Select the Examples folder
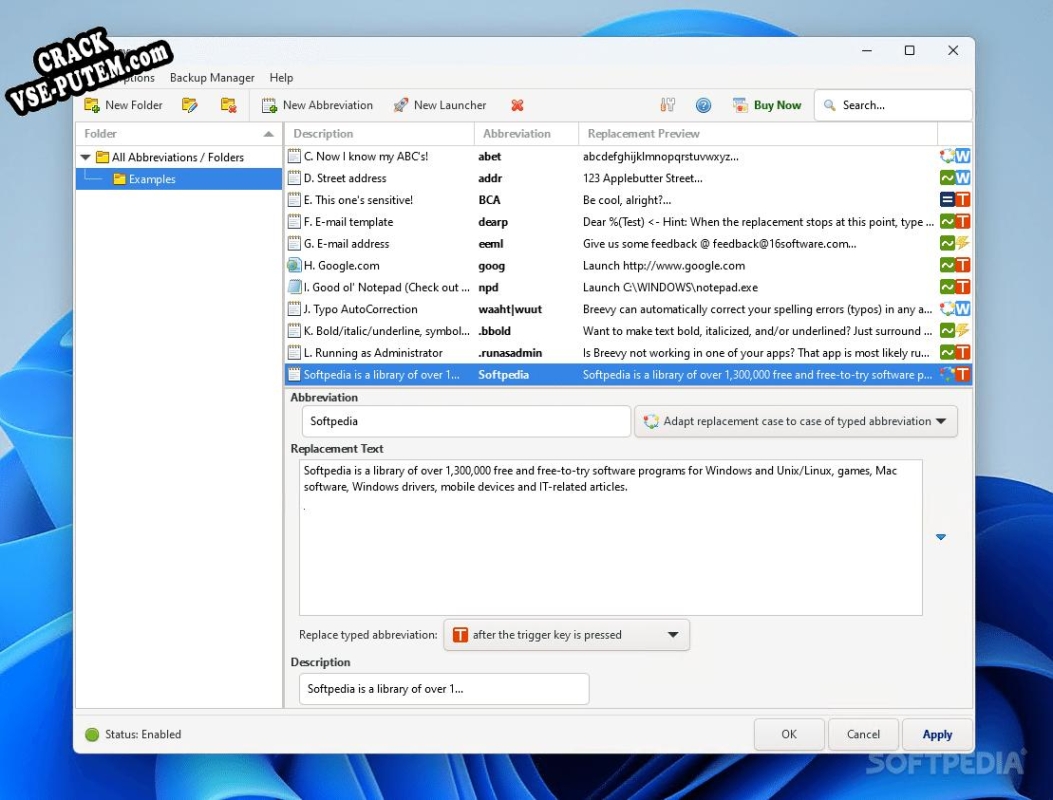The width and height of the screenshot is (1053, 800). click(x=152, y=179)
